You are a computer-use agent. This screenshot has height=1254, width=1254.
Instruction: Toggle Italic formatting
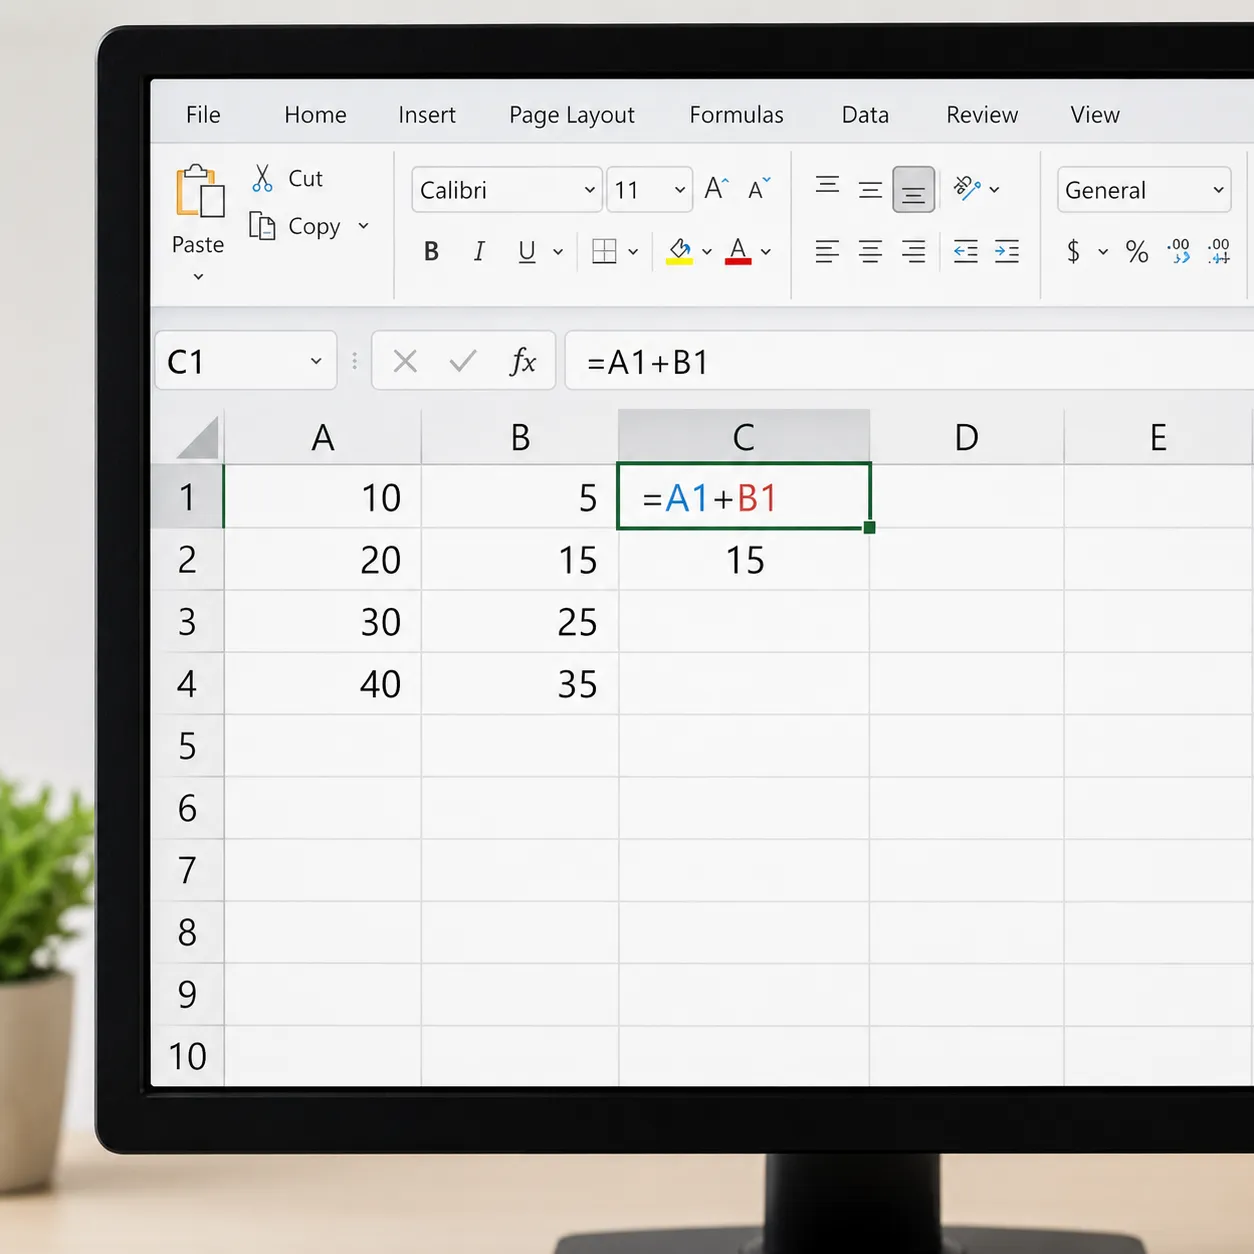[479, 251]
